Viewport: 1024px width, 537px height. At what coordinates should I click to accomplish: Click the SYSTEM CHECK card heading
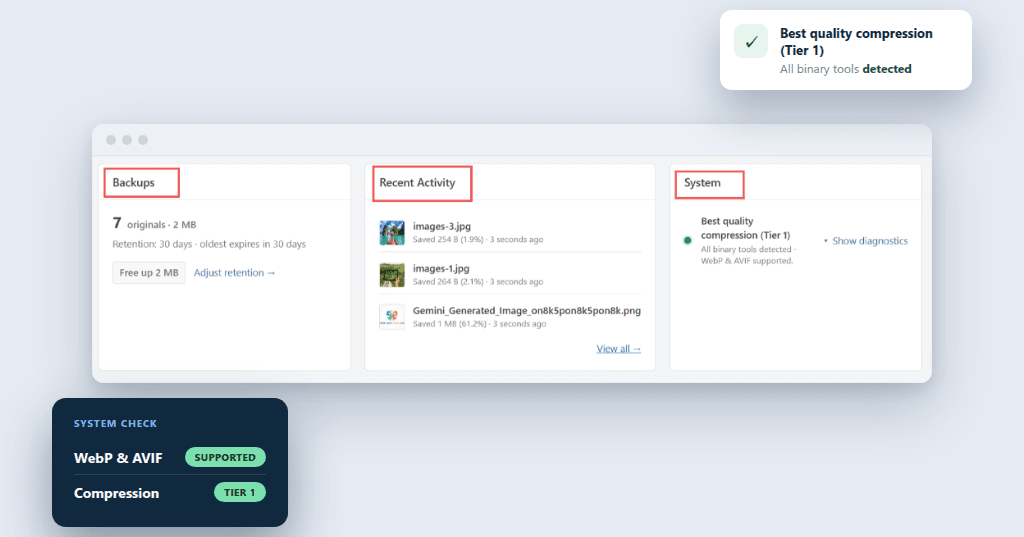click(115, 423)
